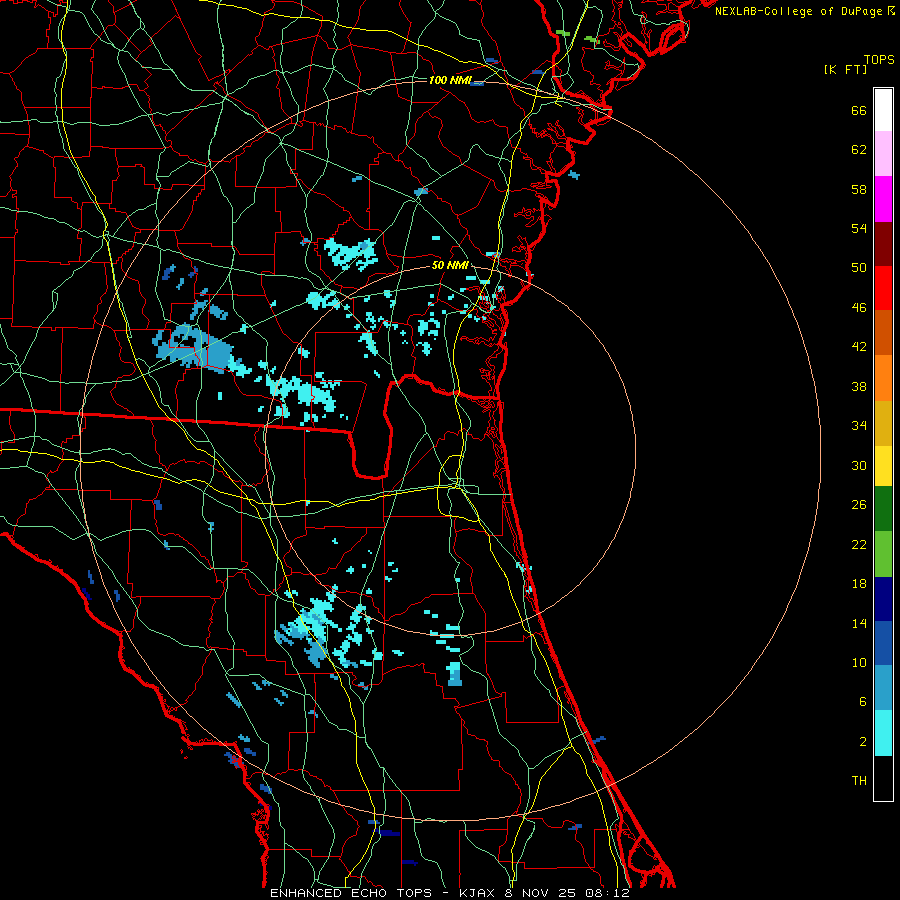Click the '62' legend value
The height and width of the screenshot is (900, 900).
click(x=859, y=150)
